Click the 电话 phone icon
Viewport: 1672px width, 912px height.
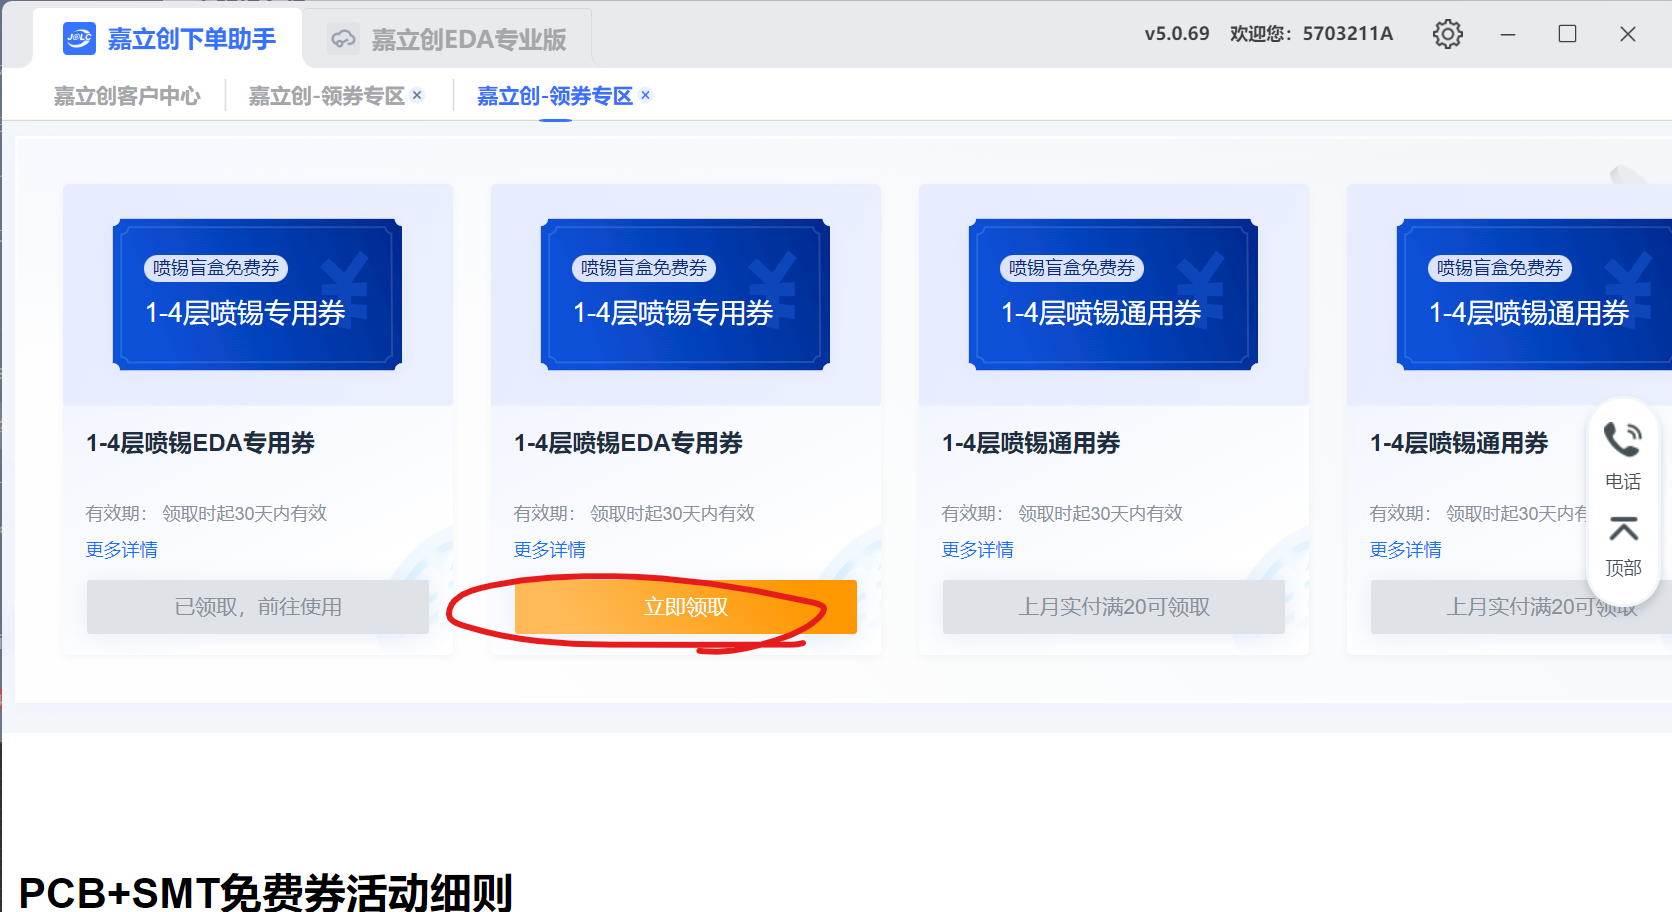point(1622,439)
